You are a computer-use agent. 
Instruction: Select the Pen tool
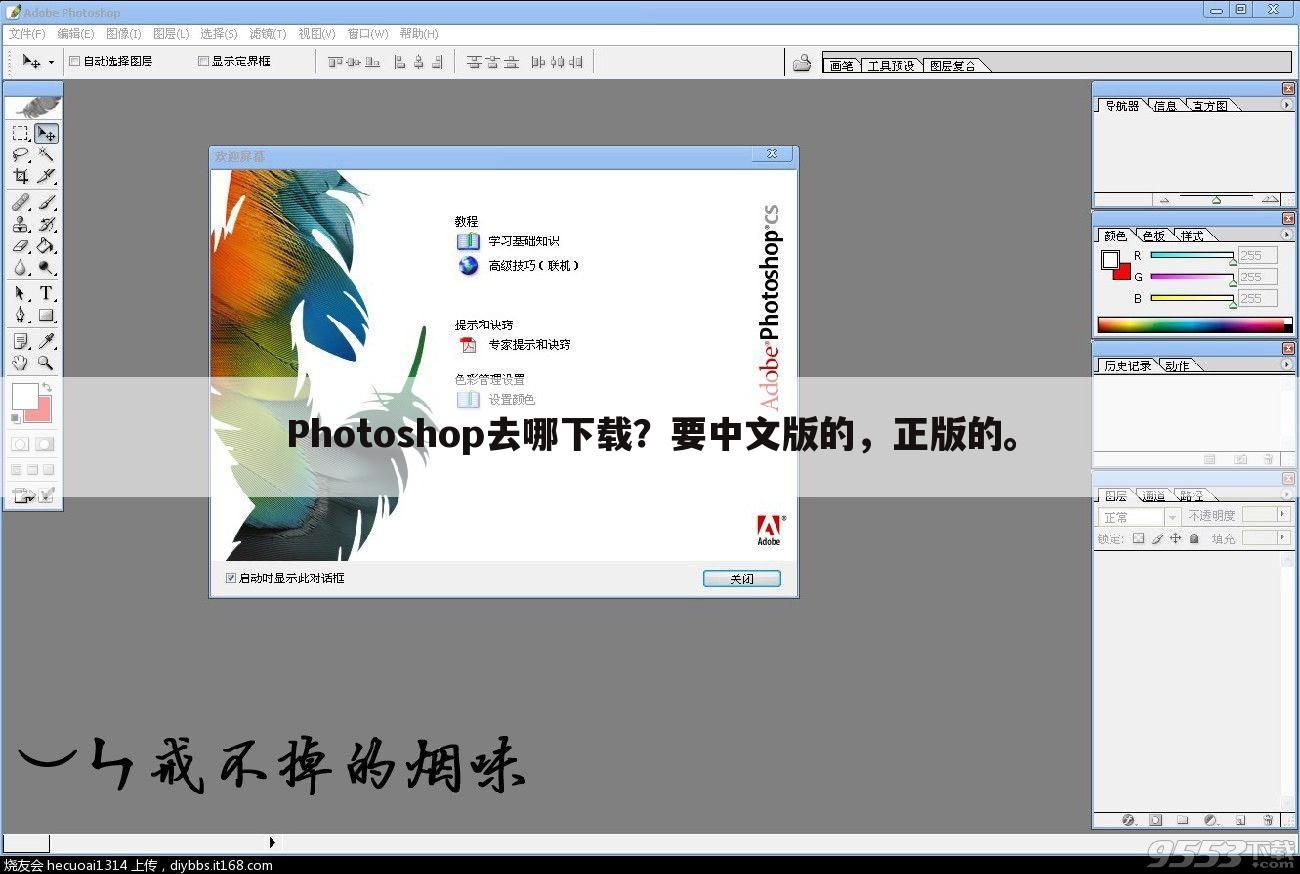pos(20,316)
